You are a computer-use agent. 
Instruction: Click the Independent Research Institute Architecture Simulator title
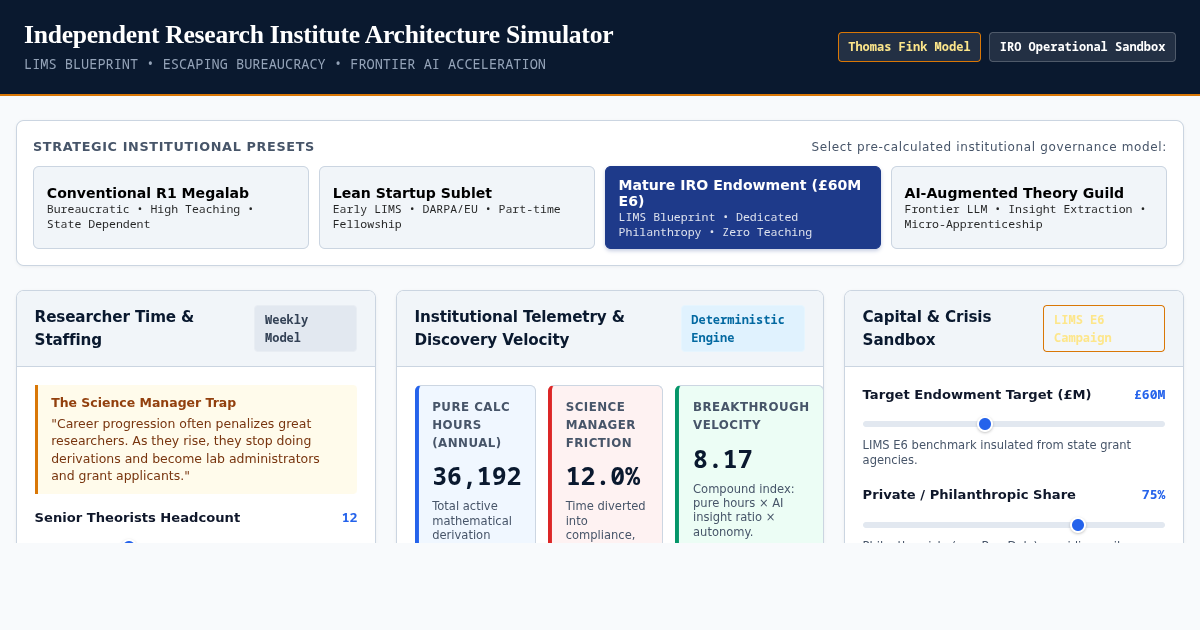[318, 34]
